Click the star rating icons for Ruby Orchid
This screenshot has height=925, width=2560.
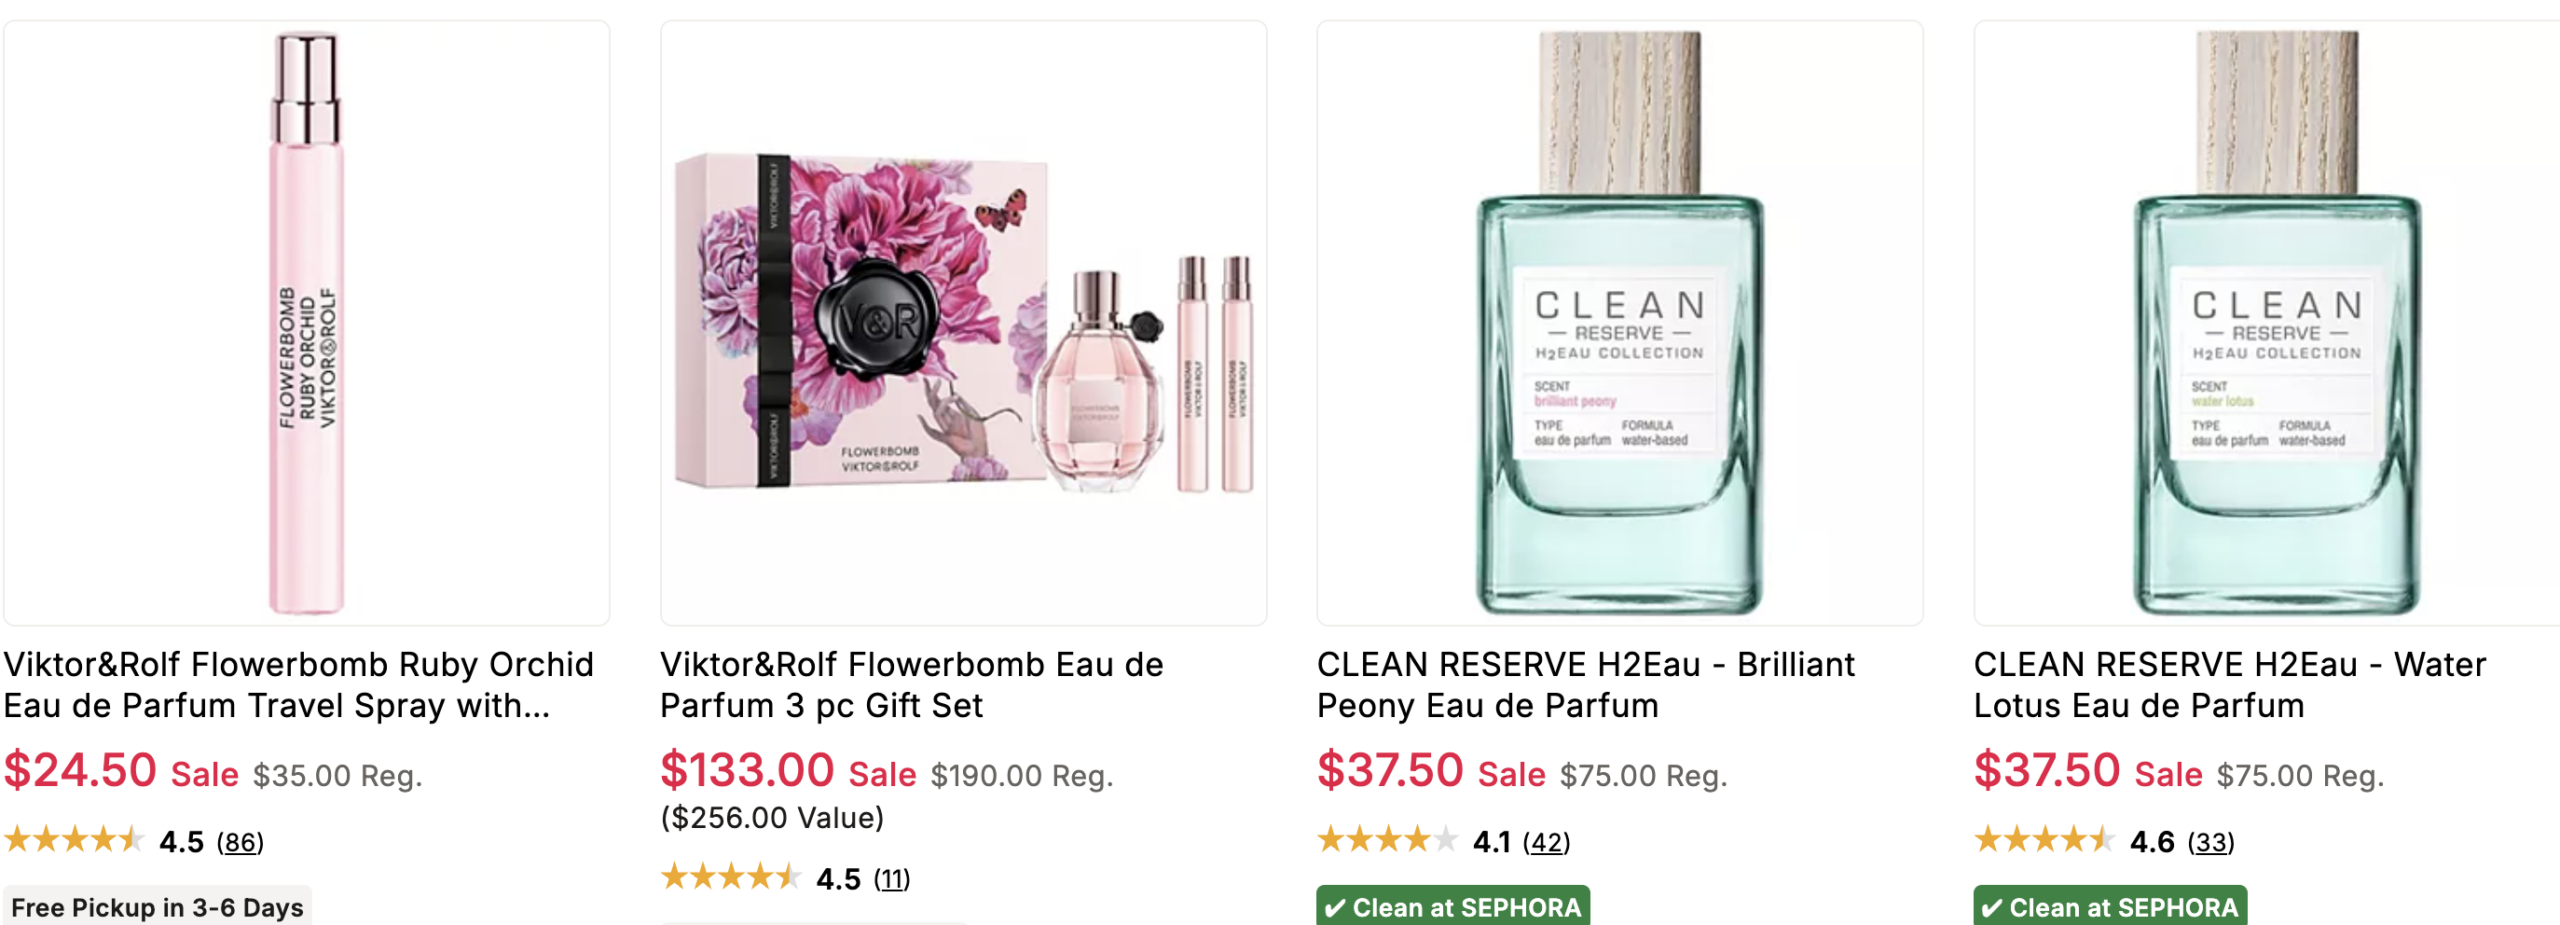[74, 840]
